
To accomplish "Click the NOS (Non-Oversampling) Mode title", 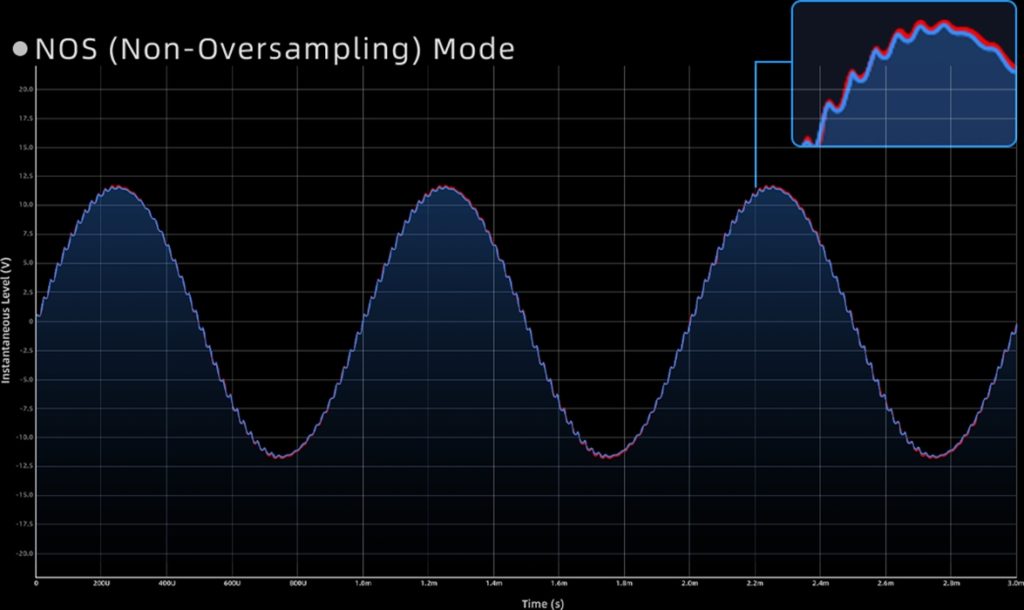I will (274, 49).
